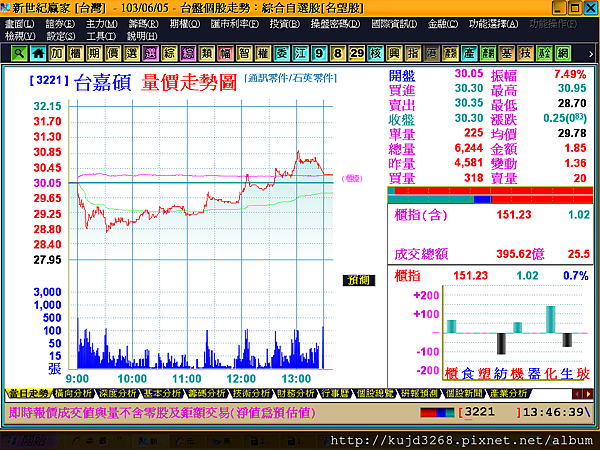Click the 預測 button beside the chart

pyautogui.click(x=359, y=280)
